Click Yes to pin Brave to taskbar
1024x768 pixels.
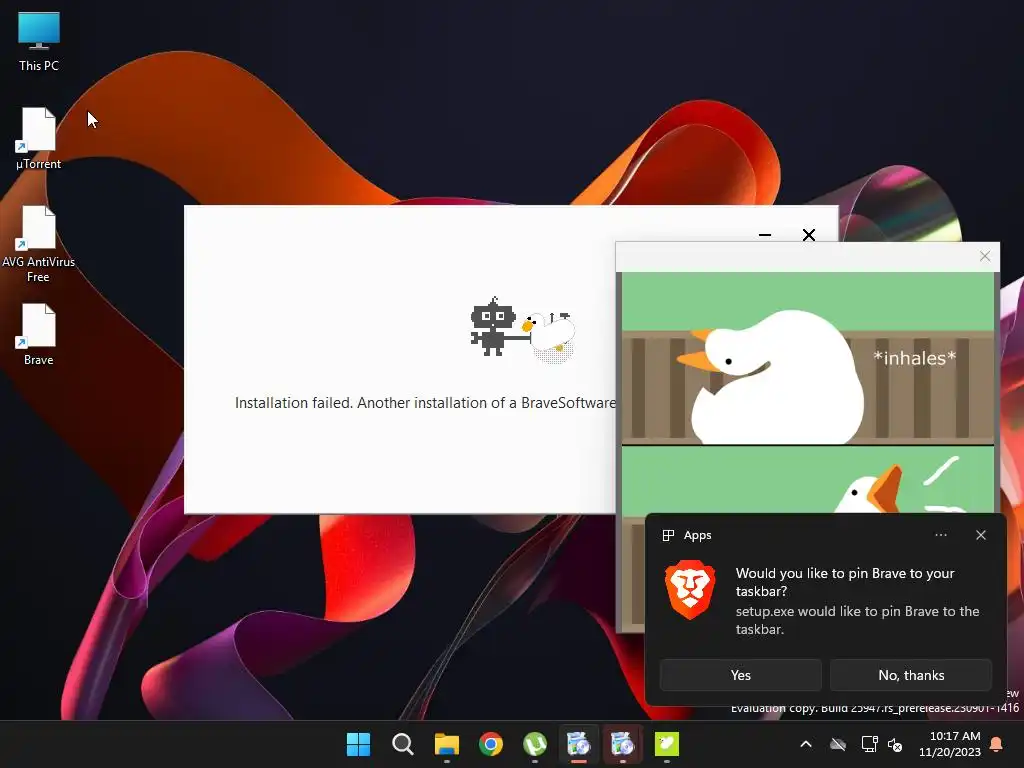(741, 675)
